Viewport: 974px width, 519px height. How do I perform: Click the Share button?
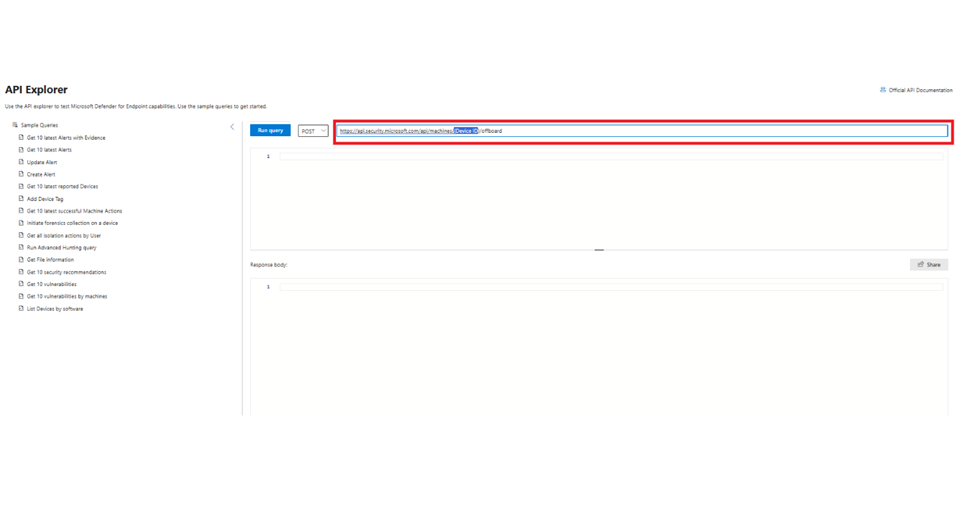(929, 264)
